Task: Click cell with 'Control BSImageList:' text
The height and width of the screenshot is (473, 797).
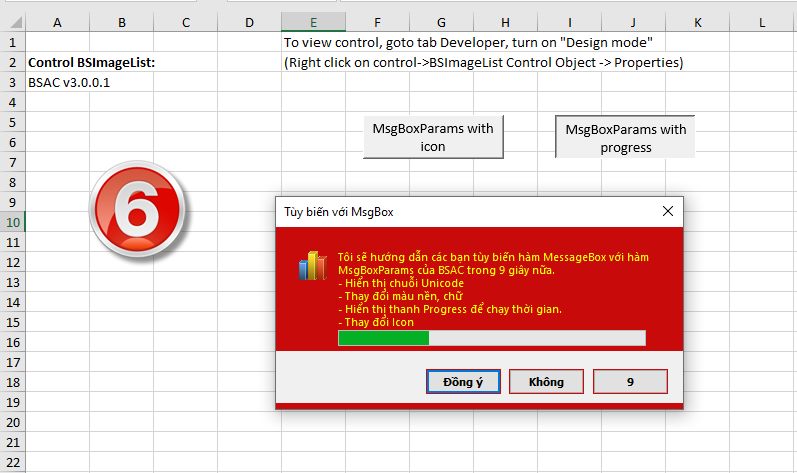Action: [x=91, y=62]
